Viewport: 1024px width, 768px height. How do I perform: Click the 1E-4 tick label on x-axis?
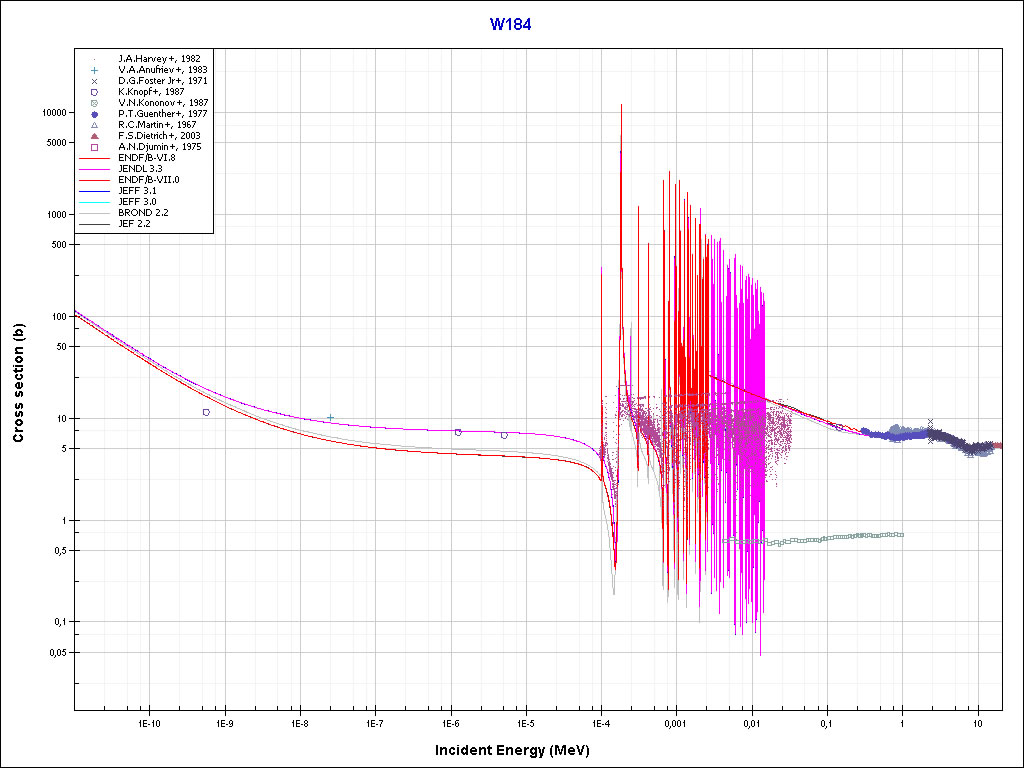(x=600, y=722)
